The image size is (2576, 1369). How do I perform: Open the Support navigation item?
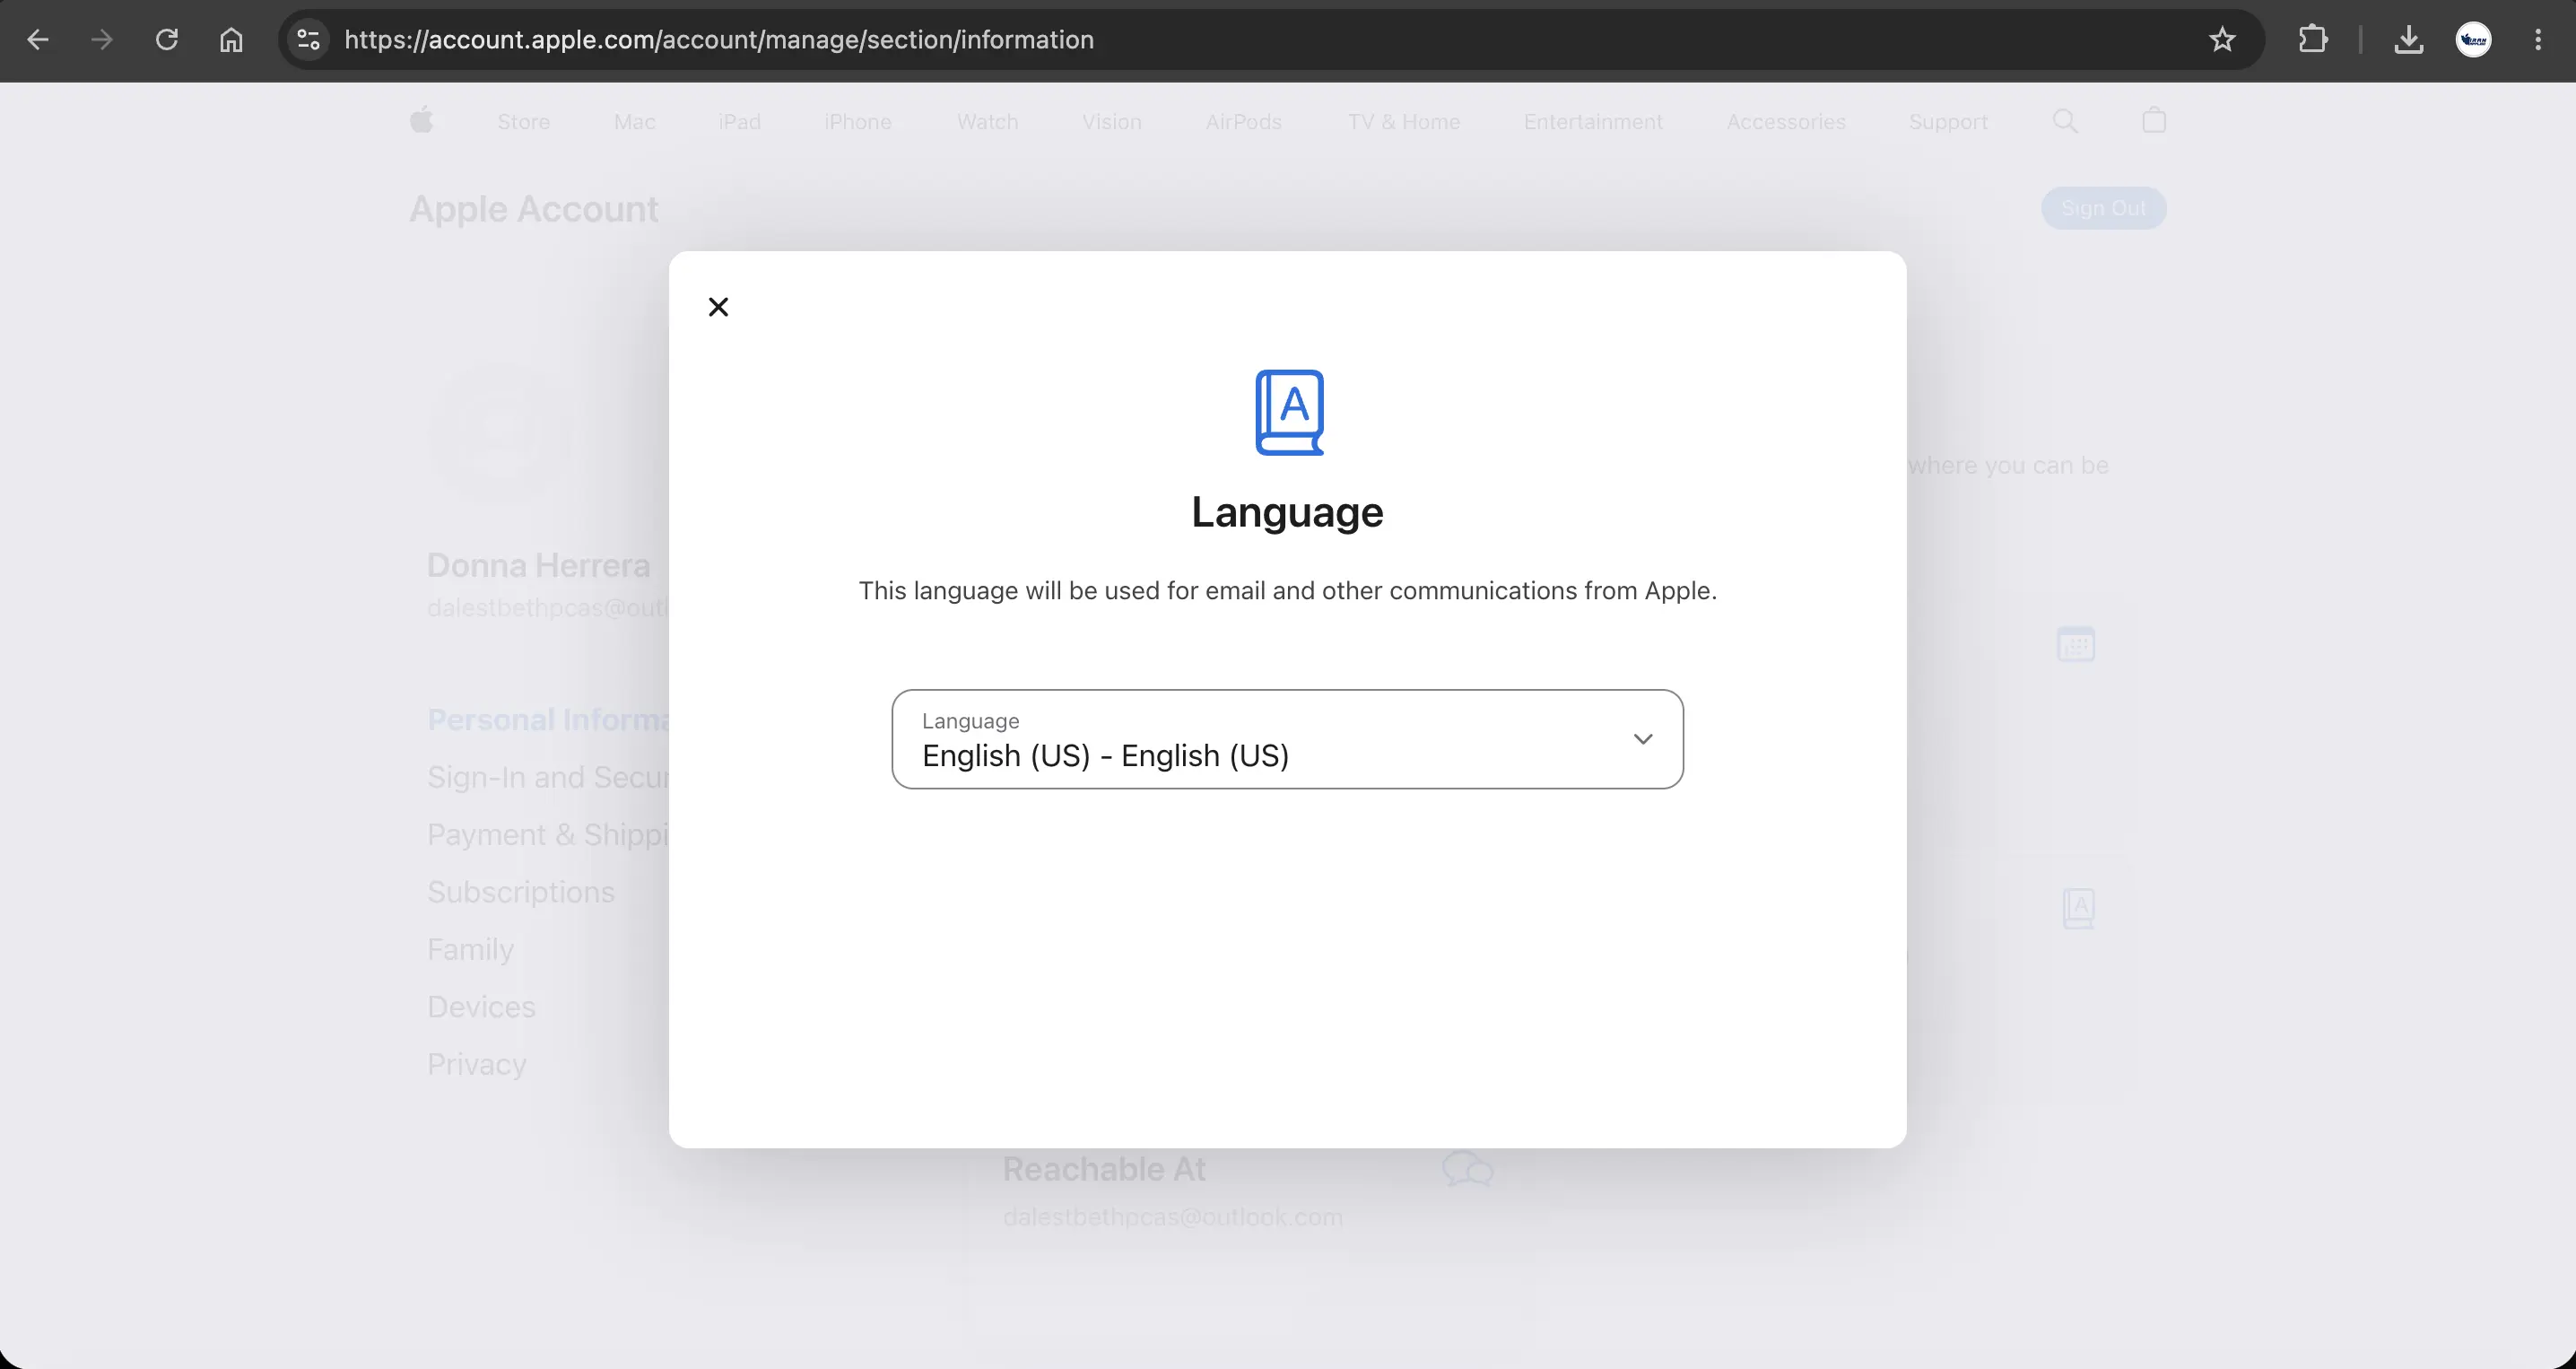[x=1948, y=122]
